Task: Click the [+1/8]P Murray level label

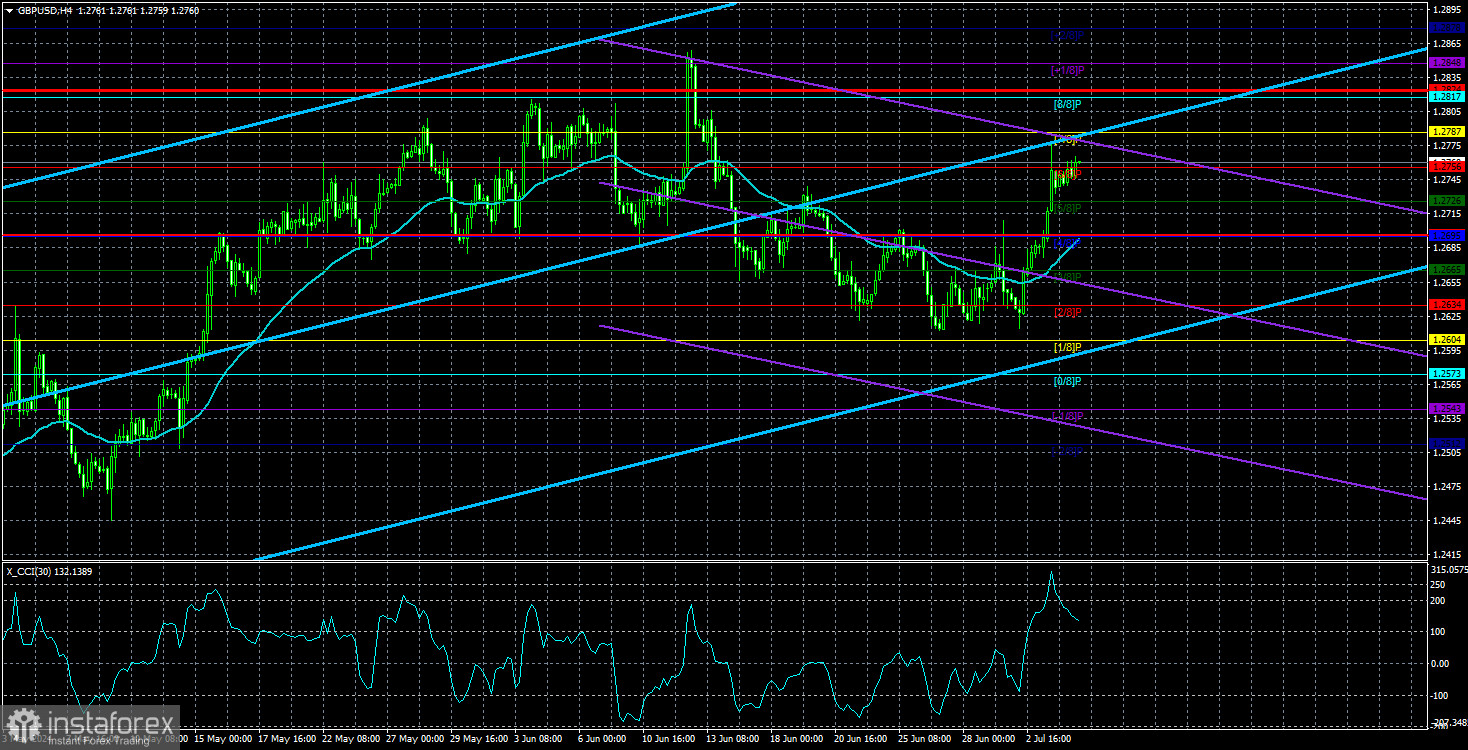Action: [x=1067, y=70]
